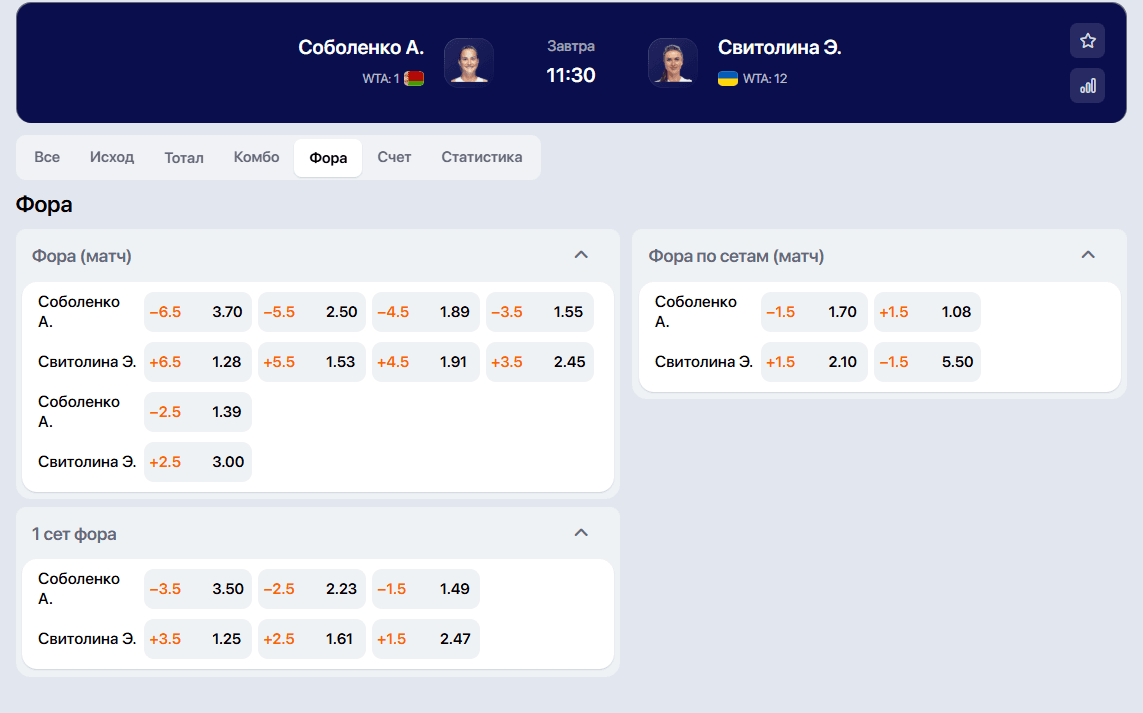This screenshot has height=713, width=1143.
Task: Choose Свитолина set handicap −1.5 at 5.50
Action: click(927, 362)
